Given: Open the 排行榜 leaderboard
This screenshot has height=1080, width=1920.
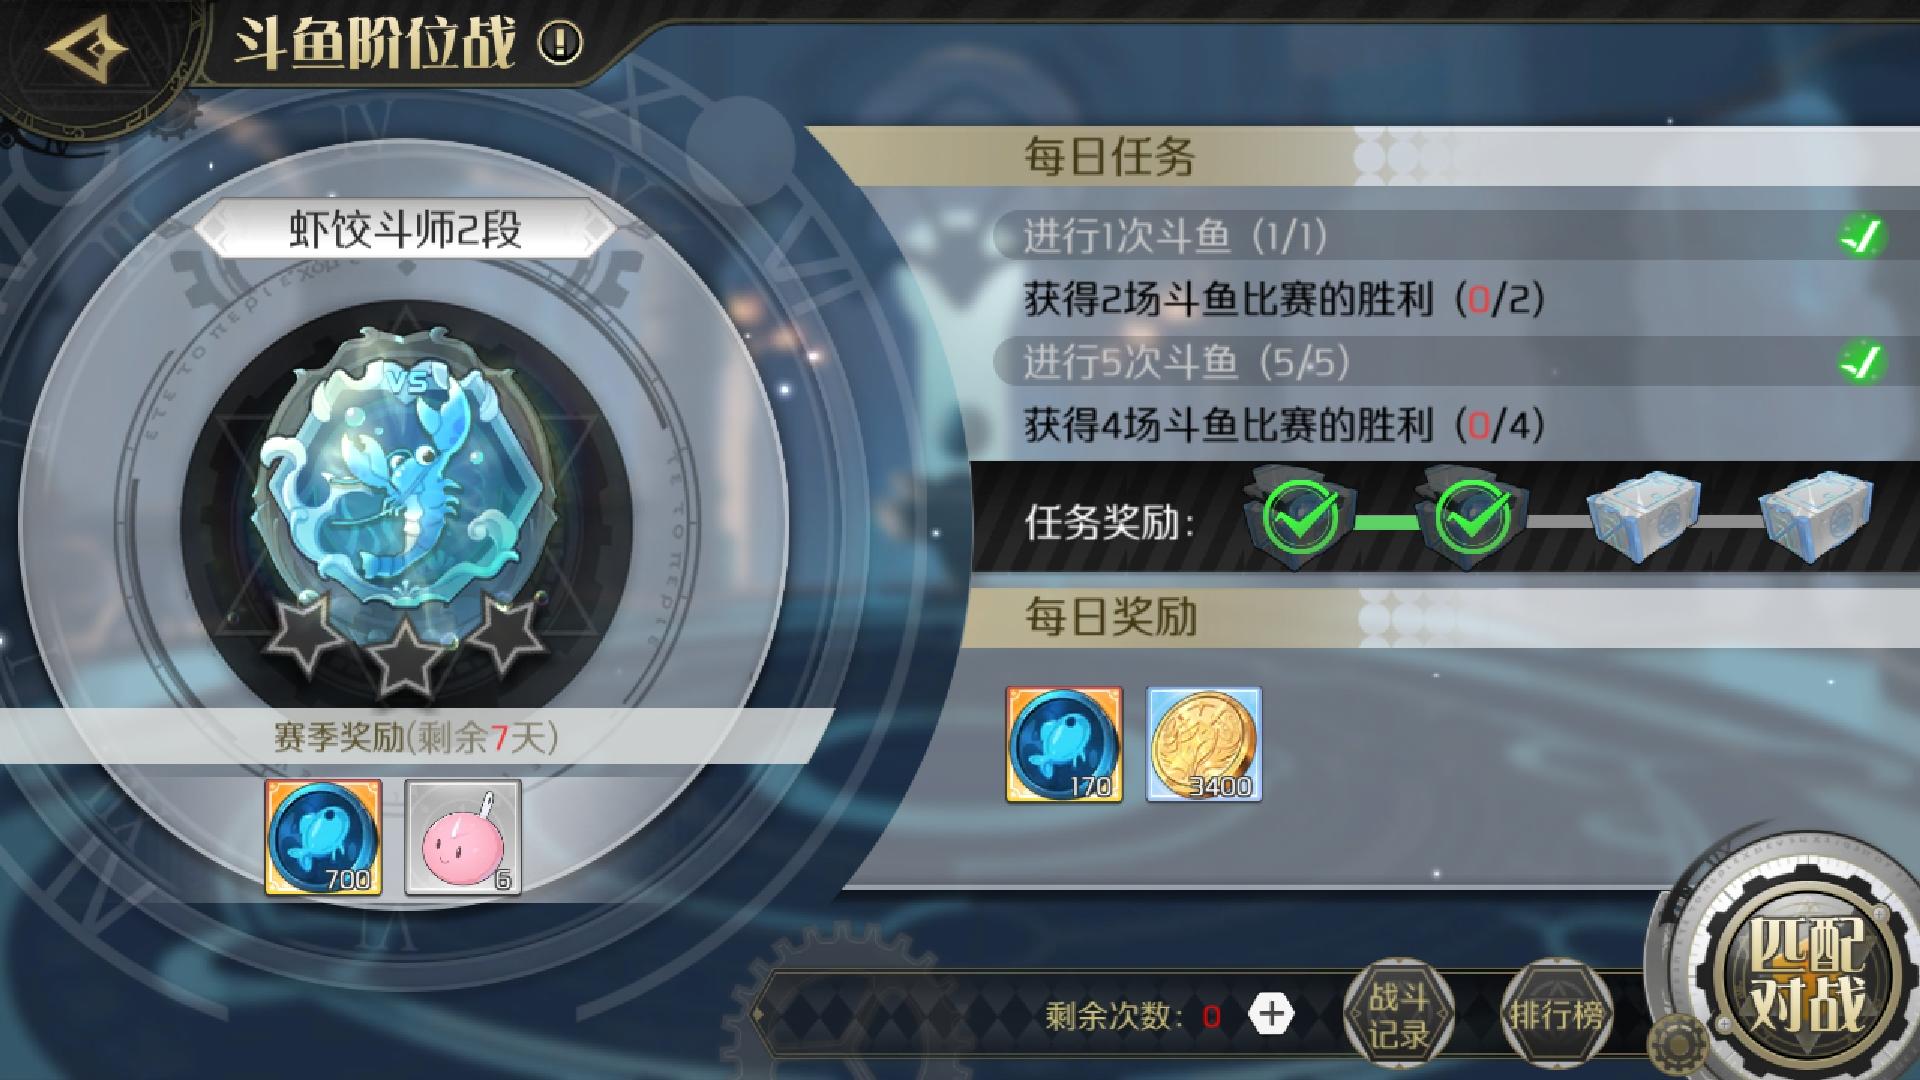Looking at the screenshot, I should (x=1555, y=1015).
